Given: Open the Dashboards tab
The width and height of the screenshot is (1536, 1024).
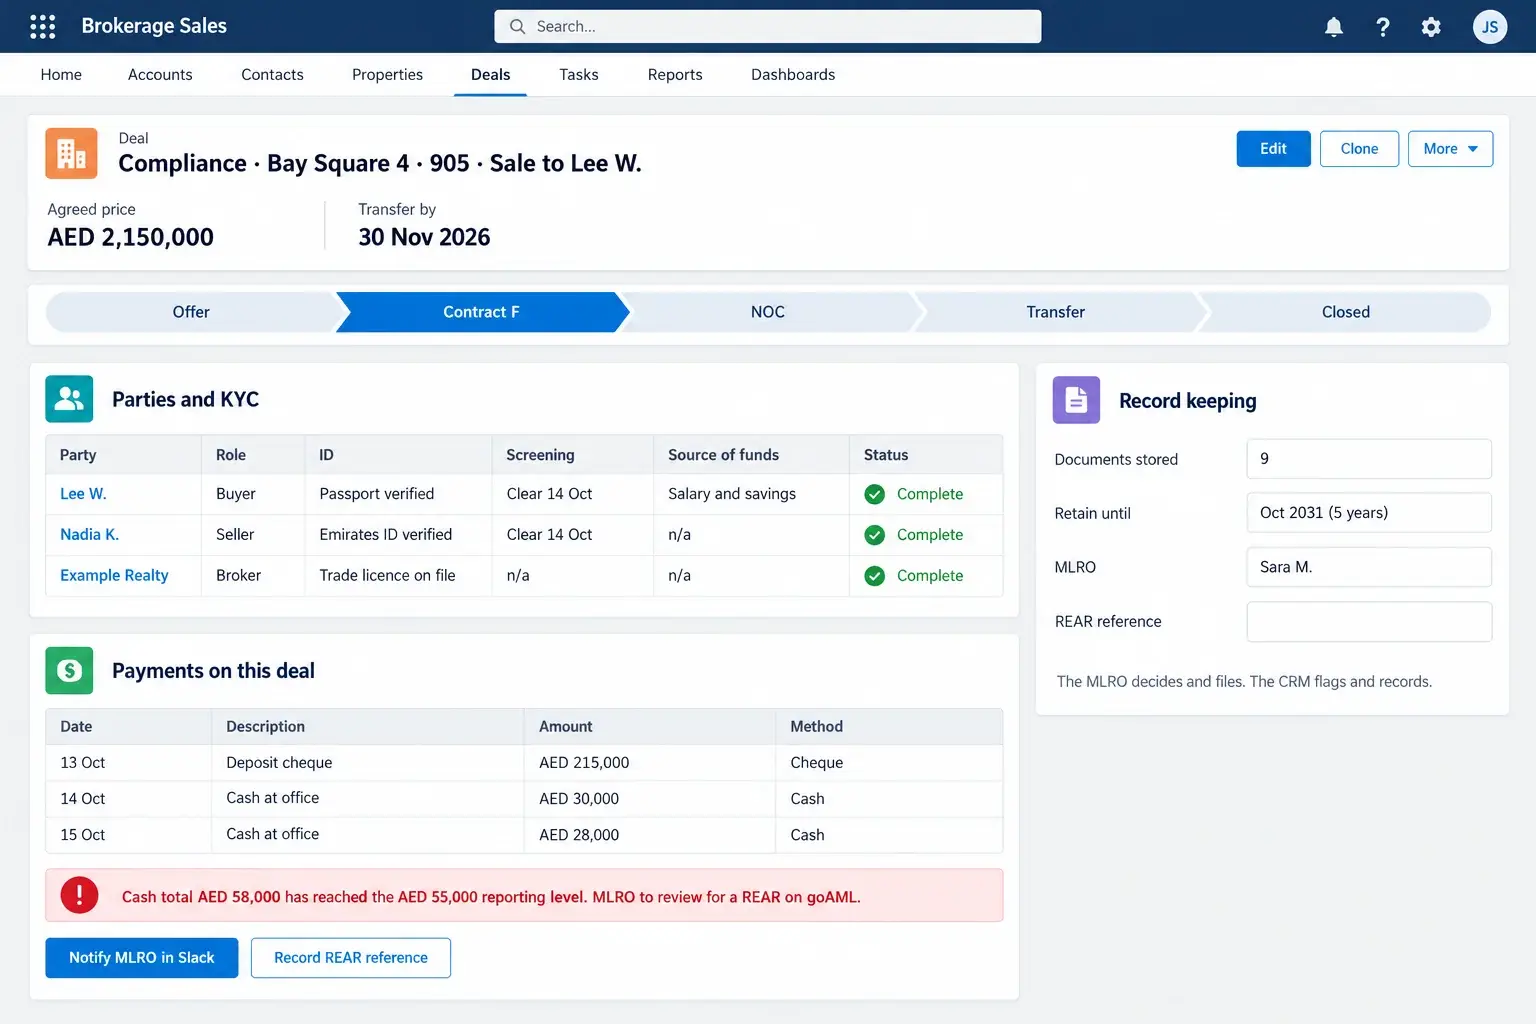Looking at the screenshot, I should (793, 75).
